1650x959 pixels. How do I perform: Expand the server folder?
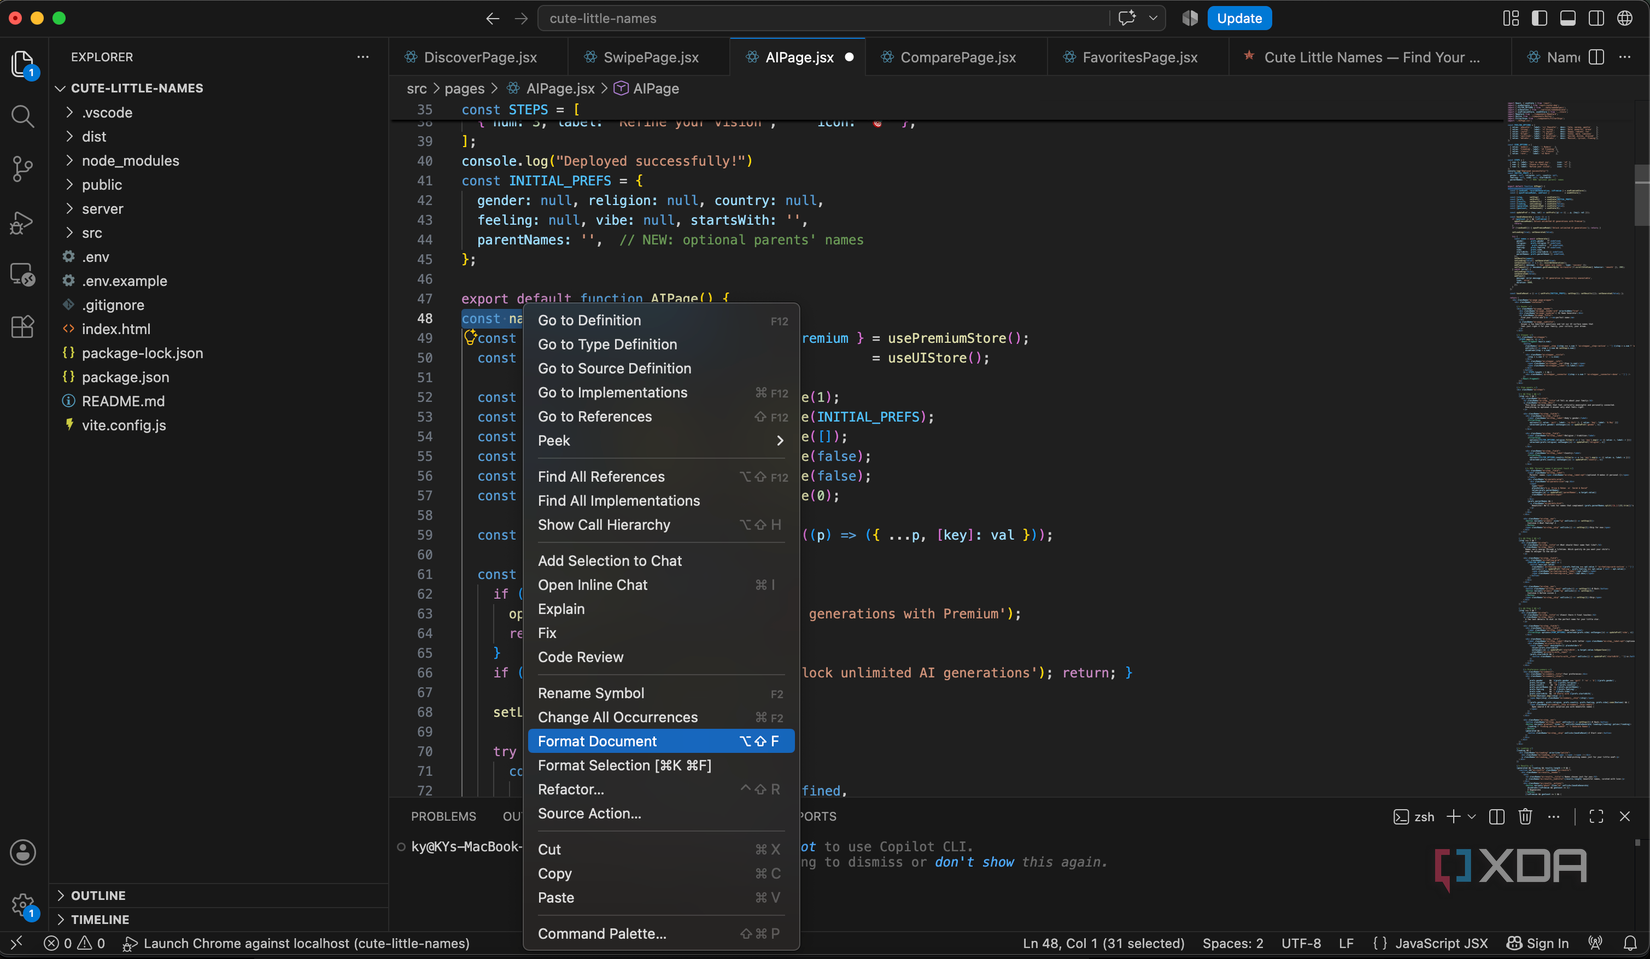click(102, 208)
